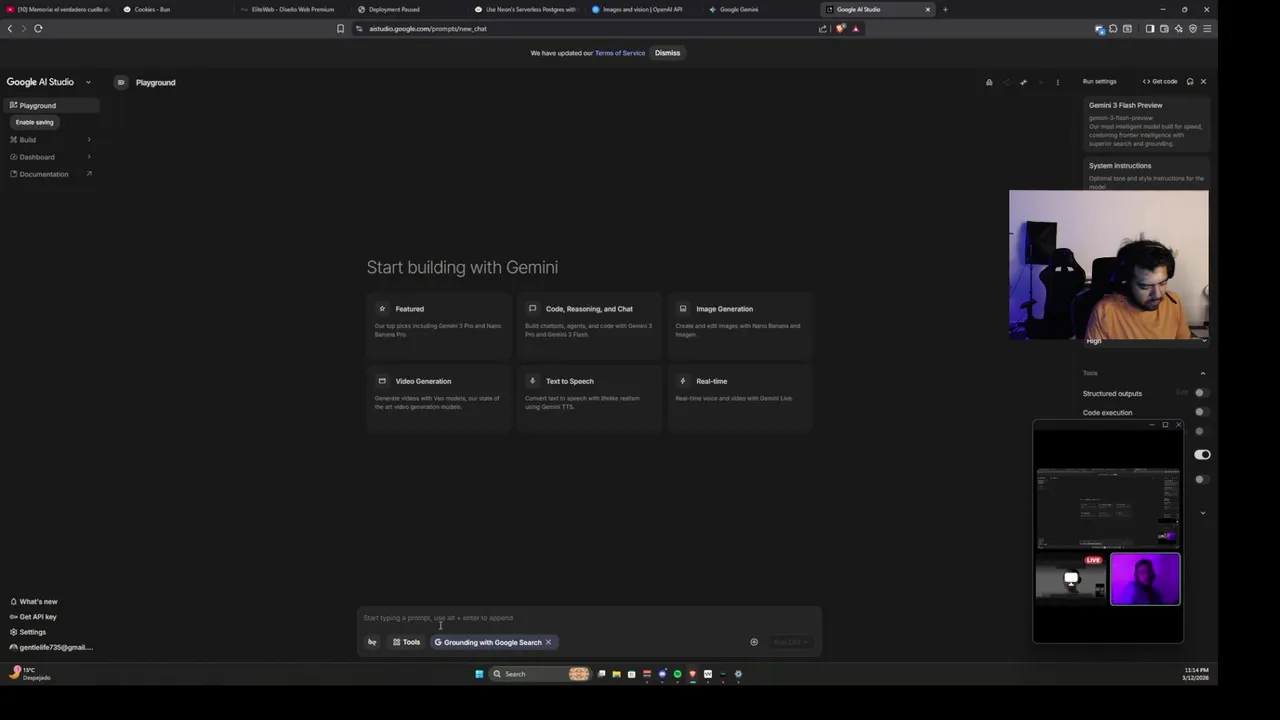
Task: Toggle the Code execution switch
Action: tap(1201, 412)
